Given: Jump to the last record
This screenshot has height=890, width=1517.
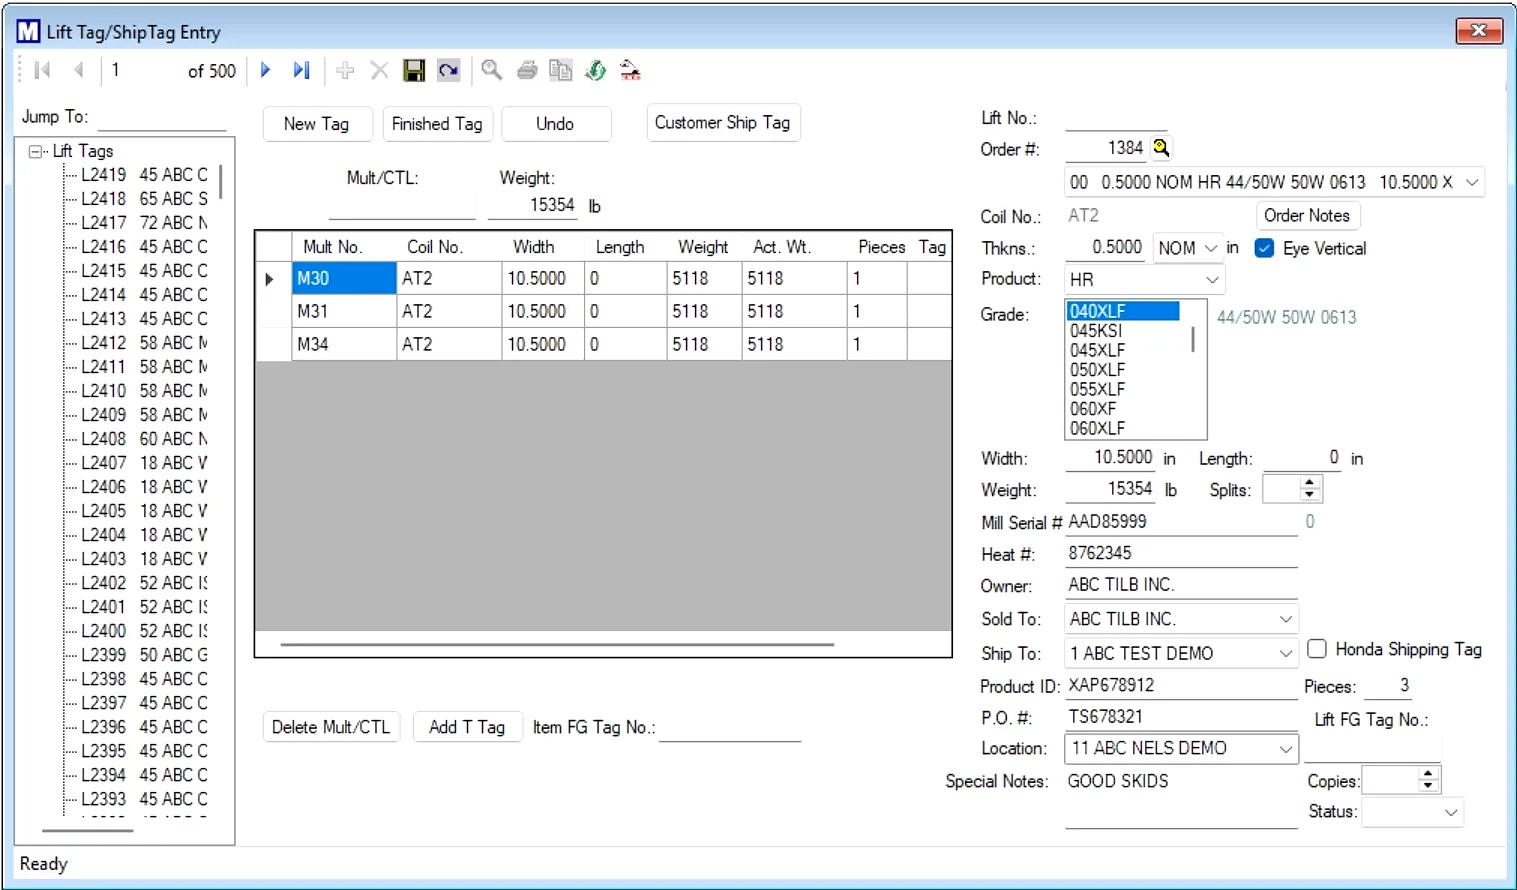Looking at the screenshot, I should (301, 70).
